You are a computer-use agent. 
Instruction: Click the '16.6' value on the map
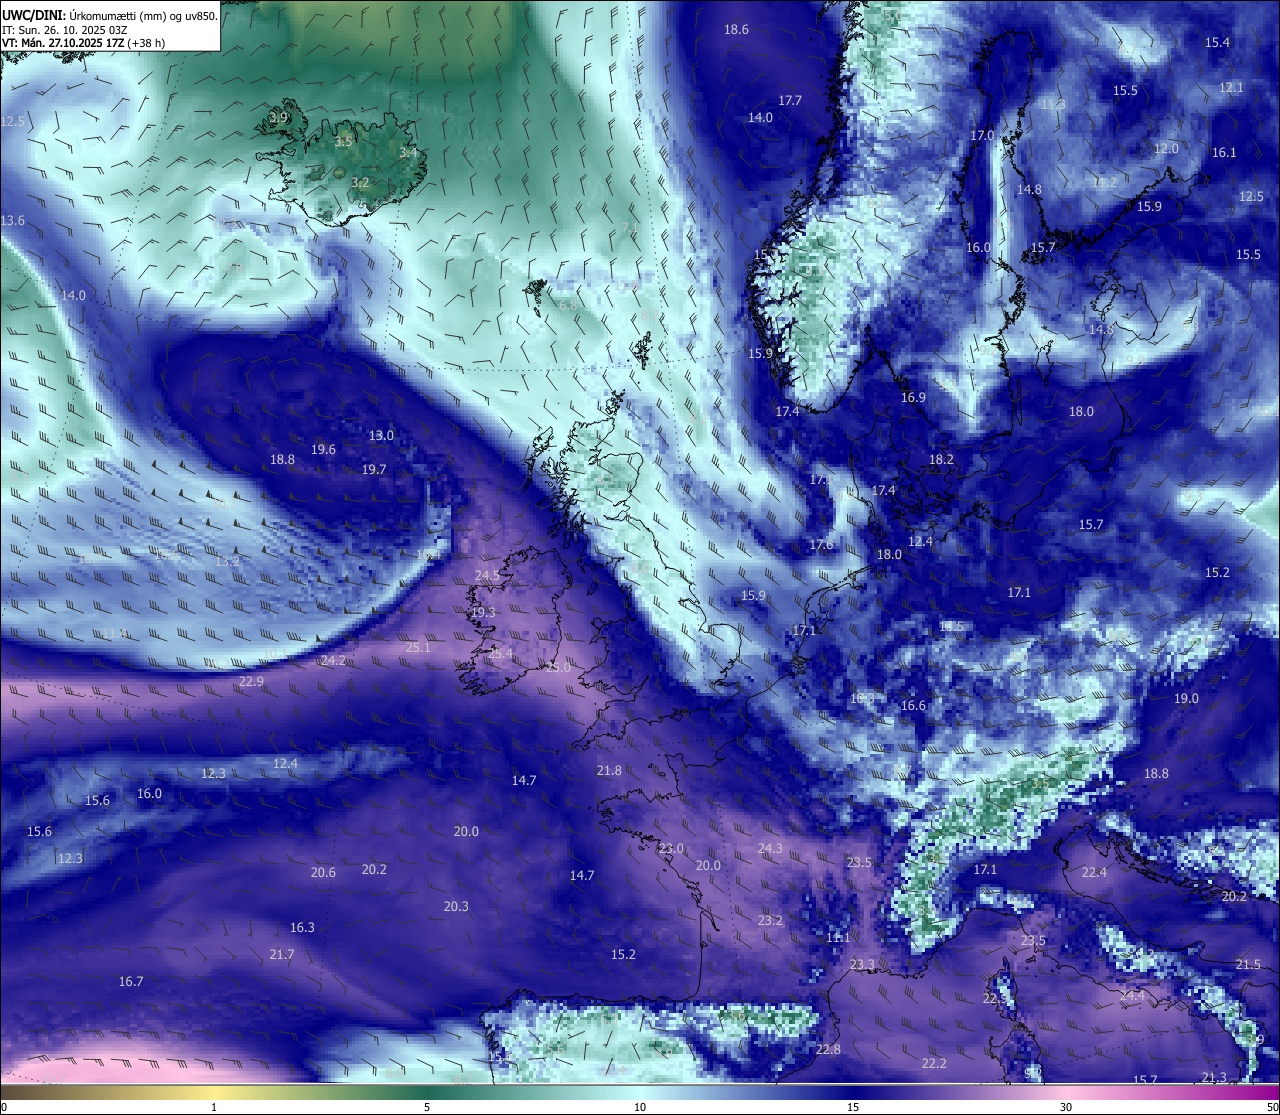click(x=913, y=706)
